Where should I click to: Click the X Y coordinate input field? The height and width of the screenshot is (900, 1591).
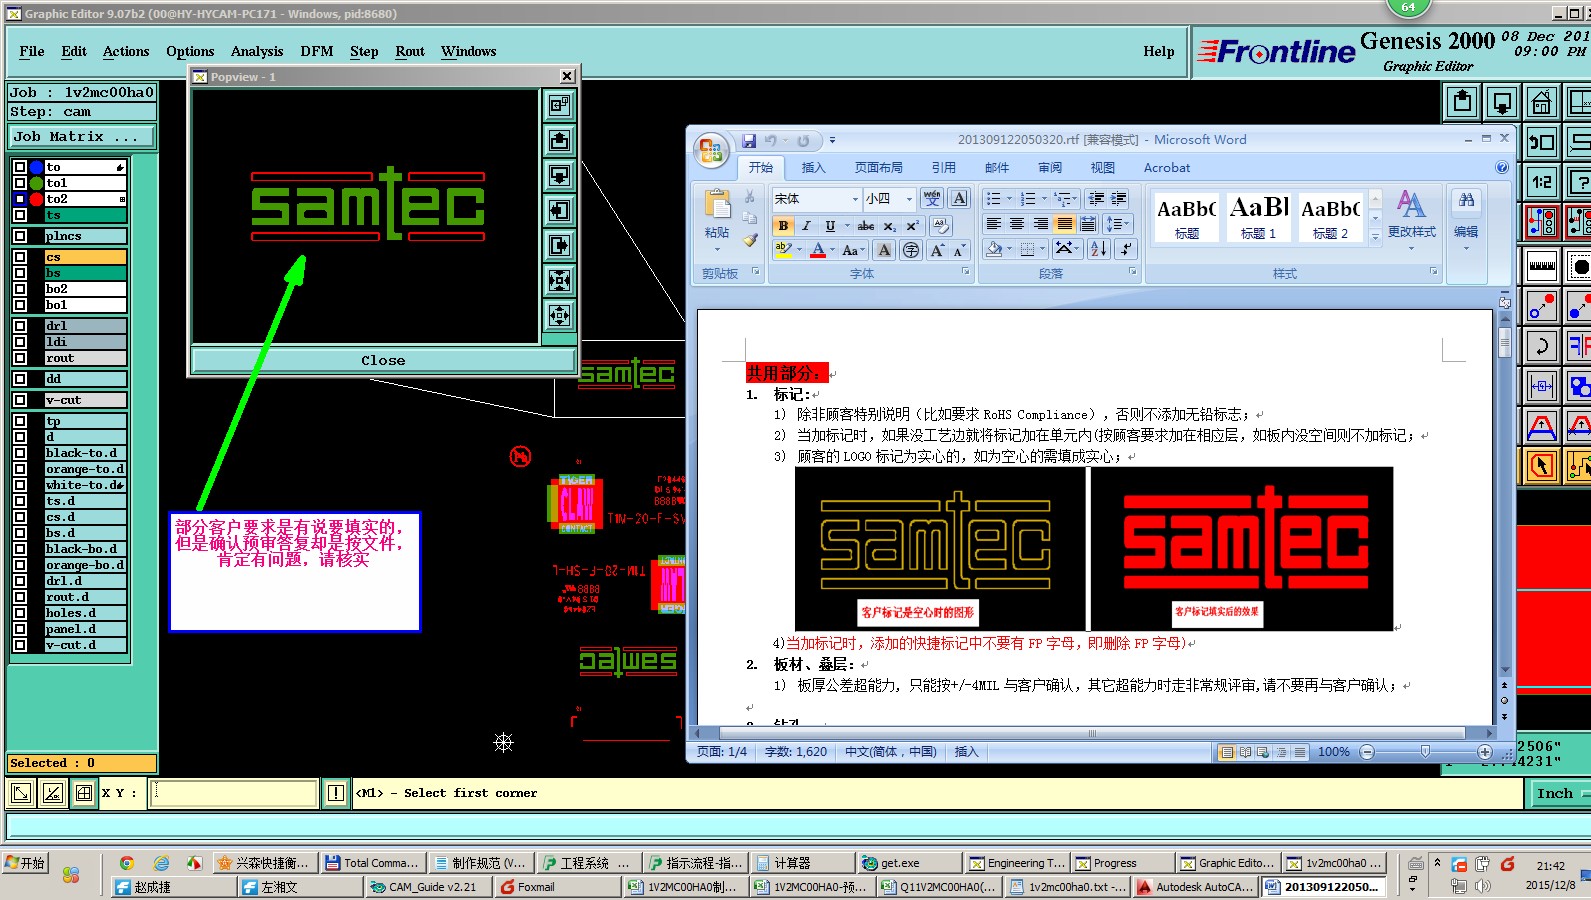(234, 793)
